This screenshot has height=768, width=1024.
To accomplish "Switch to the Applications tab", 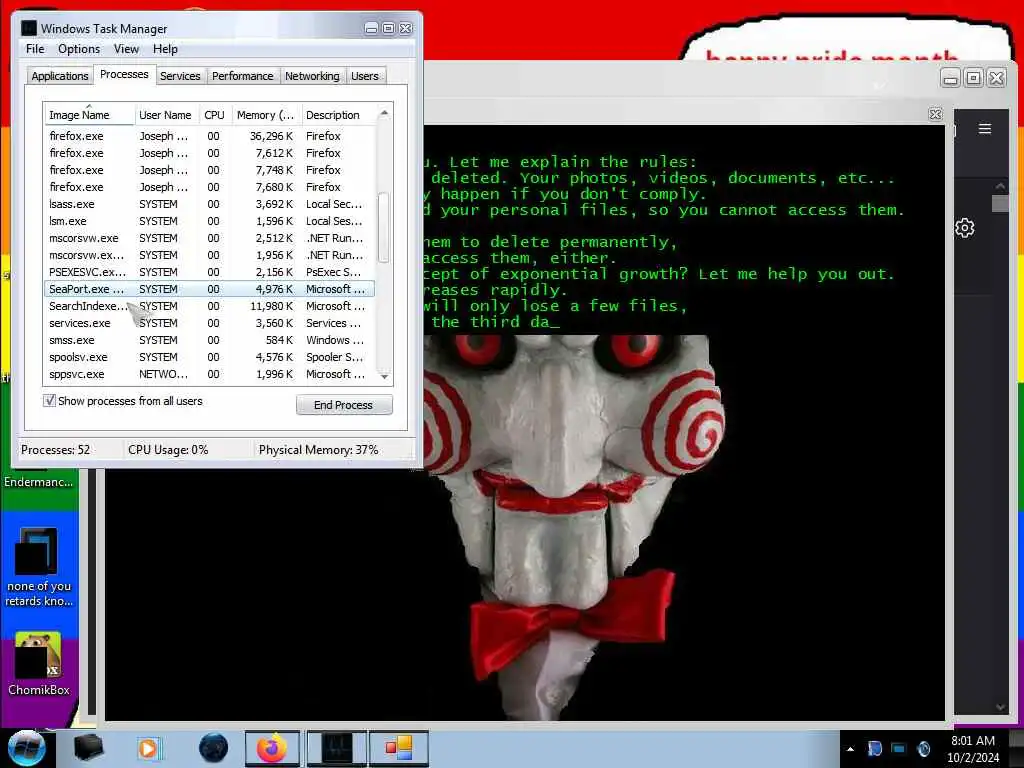I will pos(59,76).
